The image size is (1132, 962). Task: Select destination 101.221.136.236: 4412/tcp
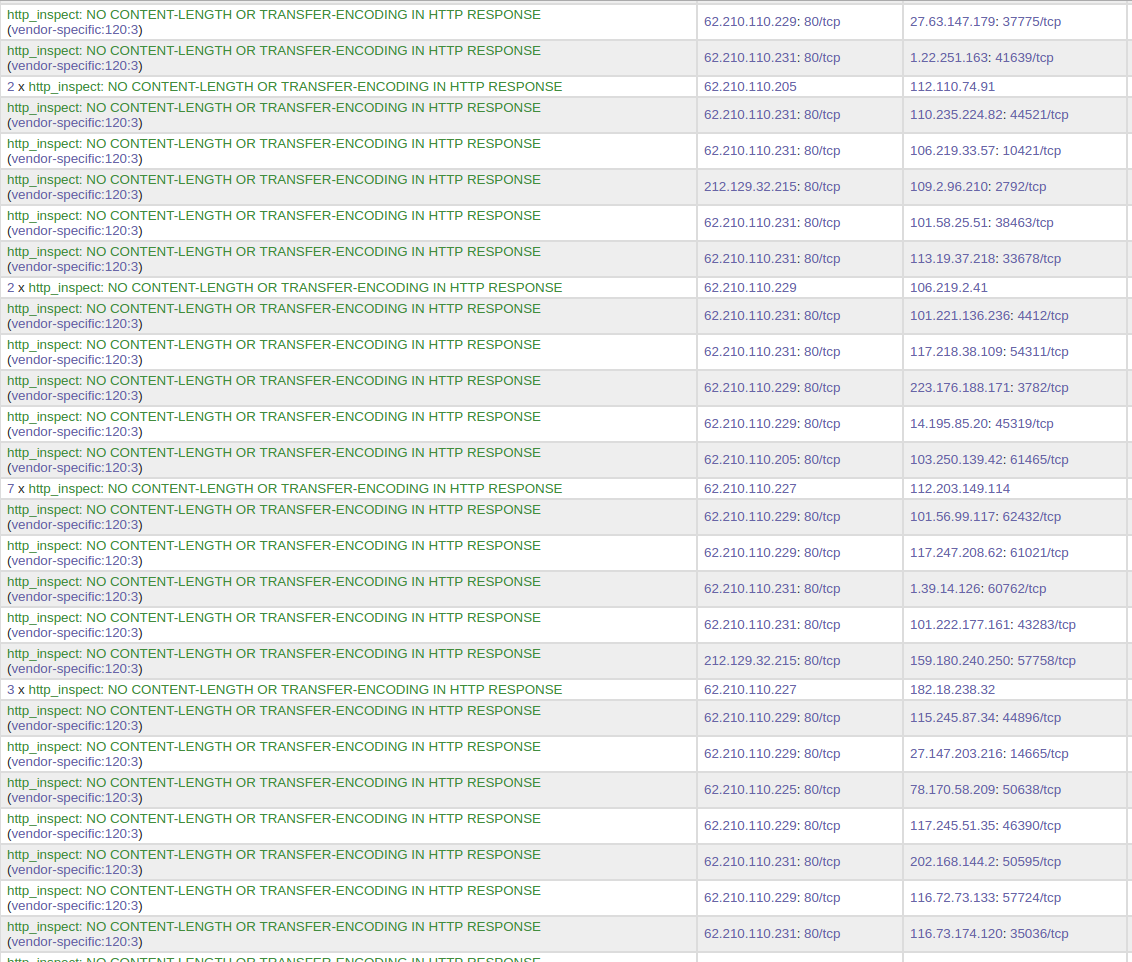click(x=988, y=316)
